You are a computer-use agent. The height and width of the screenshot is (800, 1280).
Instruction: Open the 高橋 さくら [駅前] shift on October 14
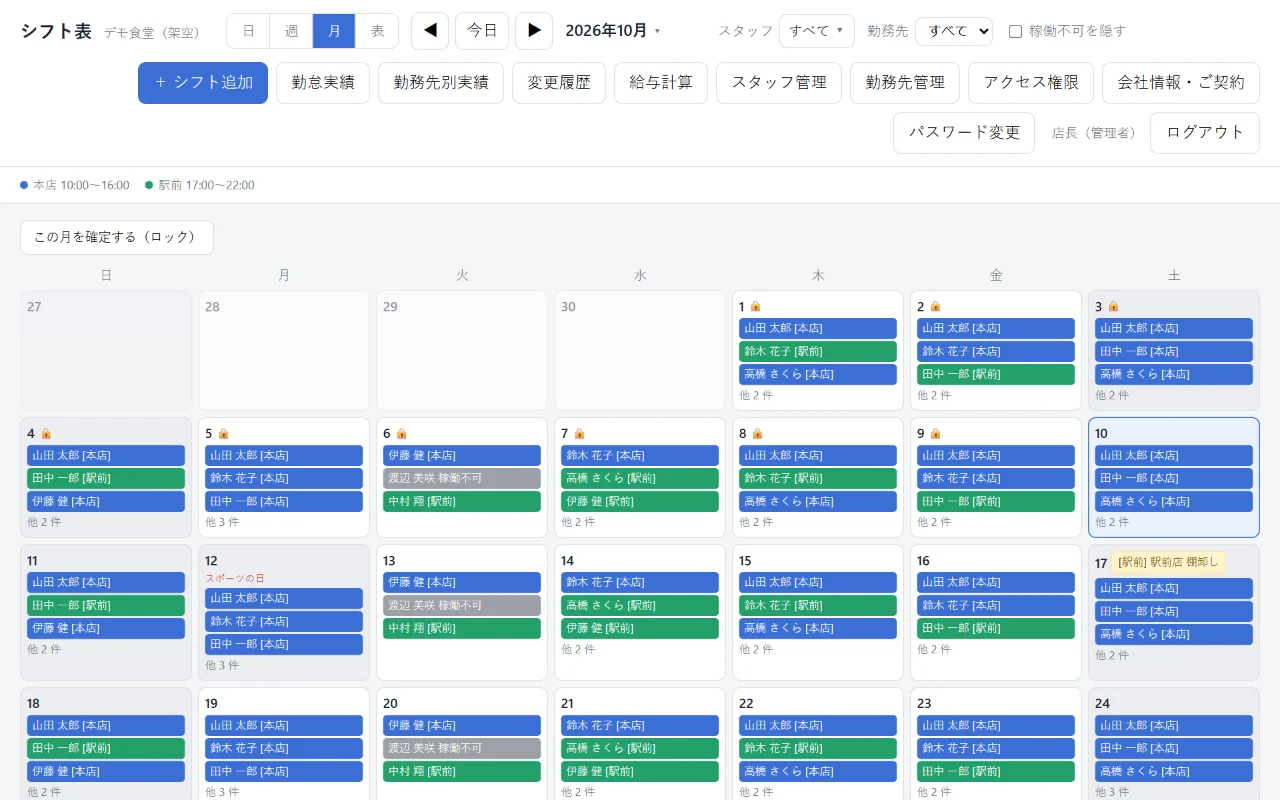[x=640, y=605]
